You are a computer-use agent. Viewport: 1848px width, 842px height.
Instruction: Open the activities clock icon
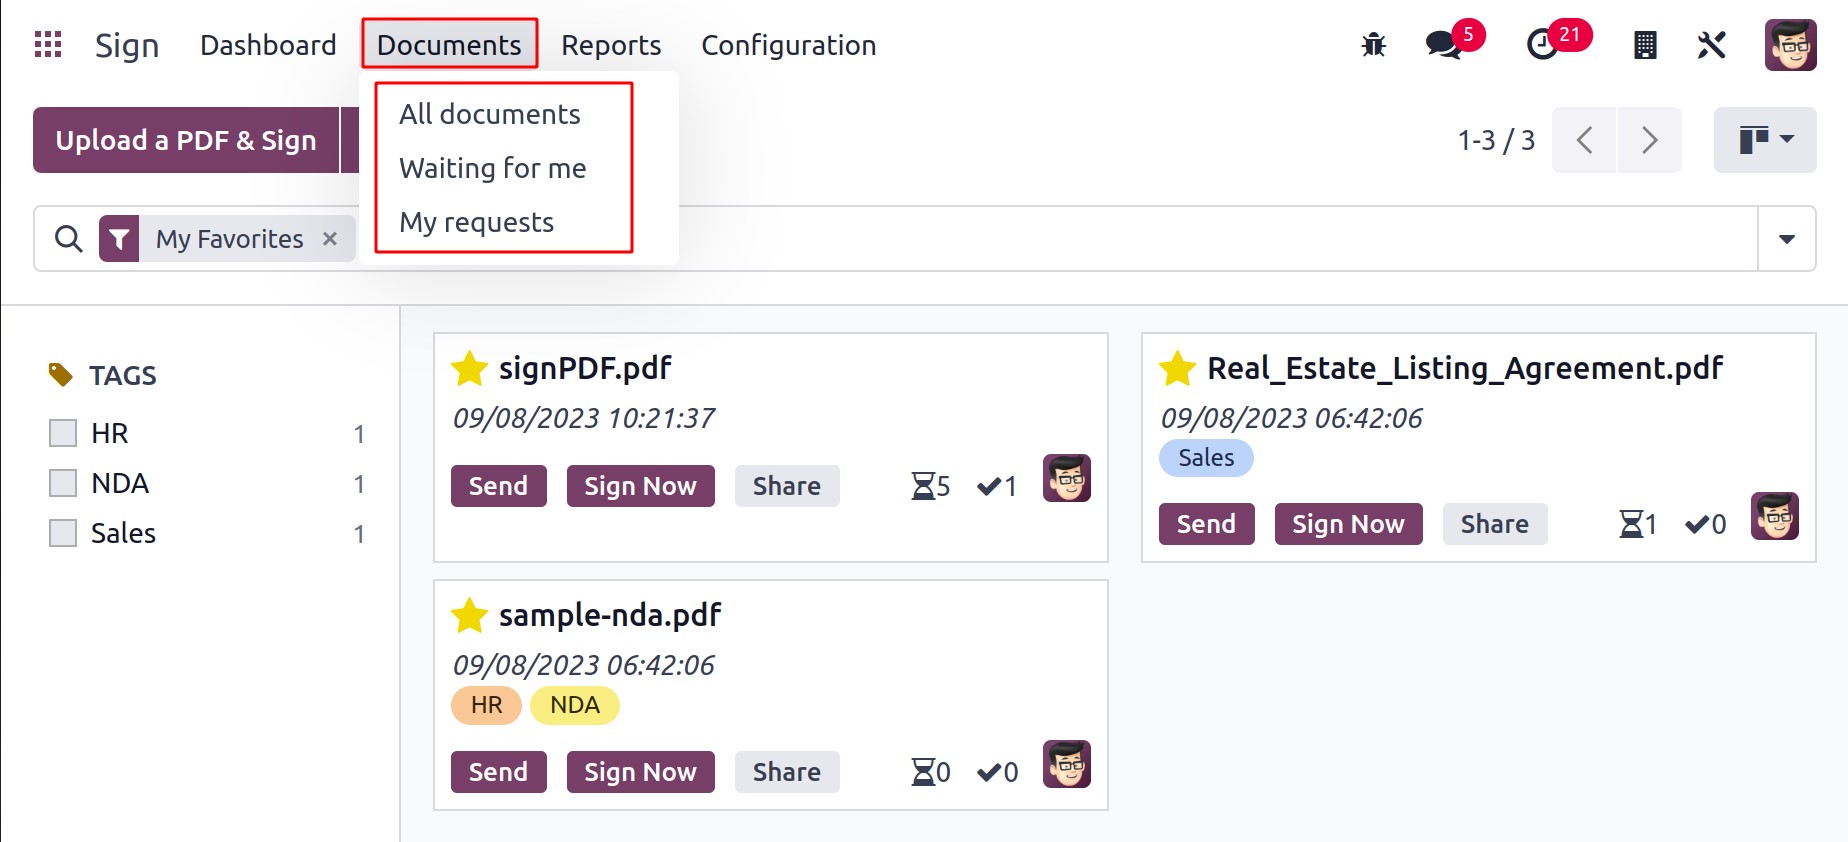(1542, 45)
